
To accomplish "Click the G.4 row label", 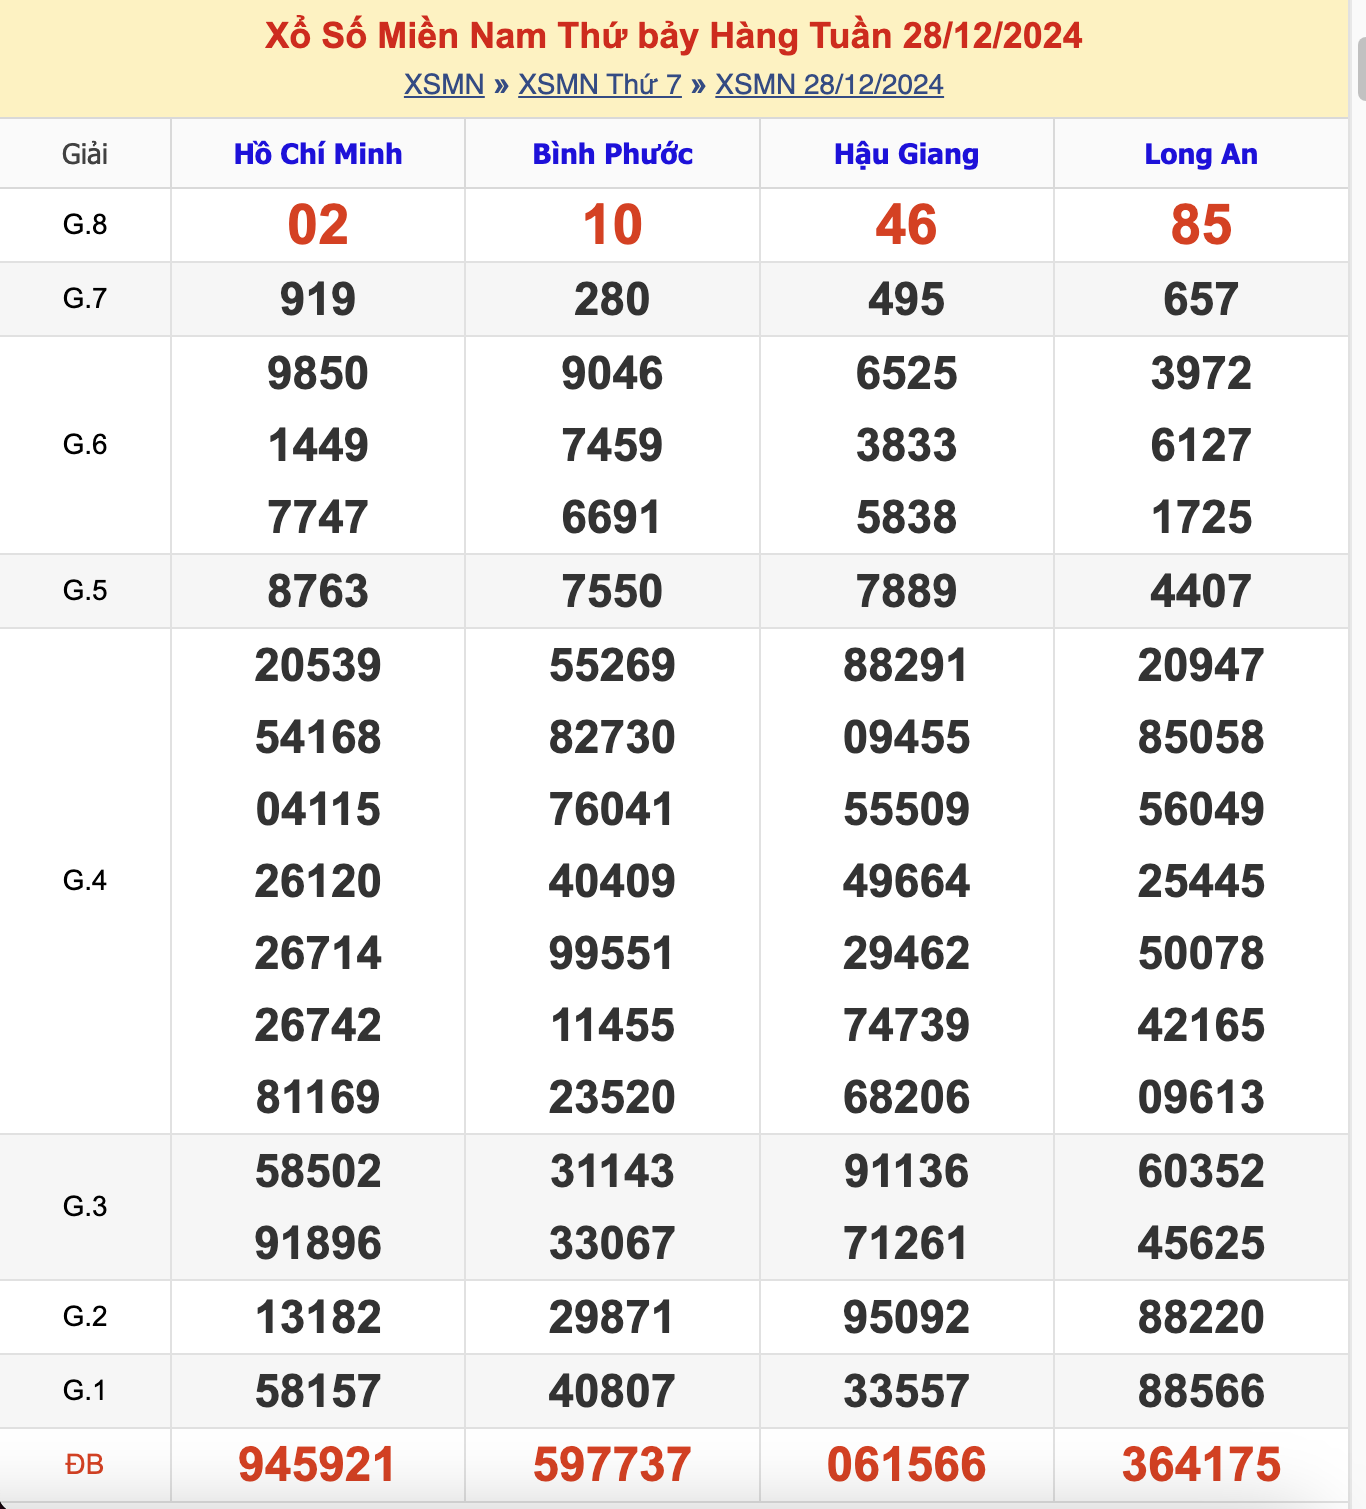I will [85, 881].
